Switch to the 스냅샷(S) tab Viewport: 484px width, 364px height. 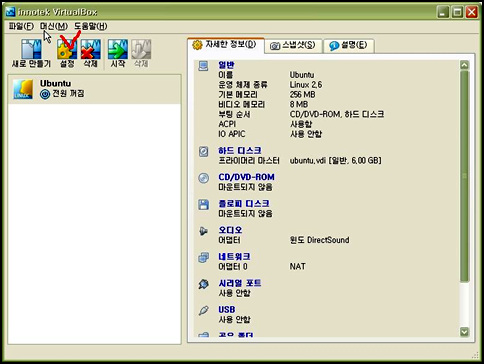coord(294,45)
